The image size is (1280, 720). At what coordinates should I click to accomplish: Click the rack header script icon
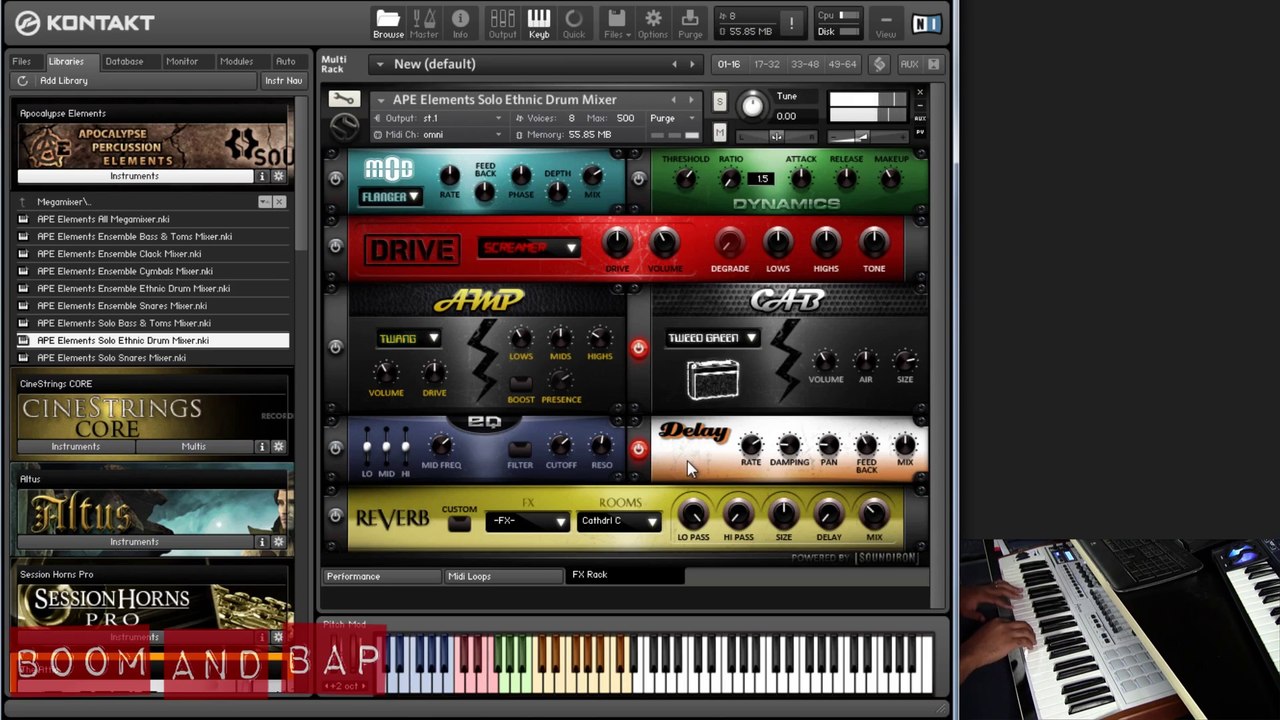pyautogui.click(x=879, y=64)
